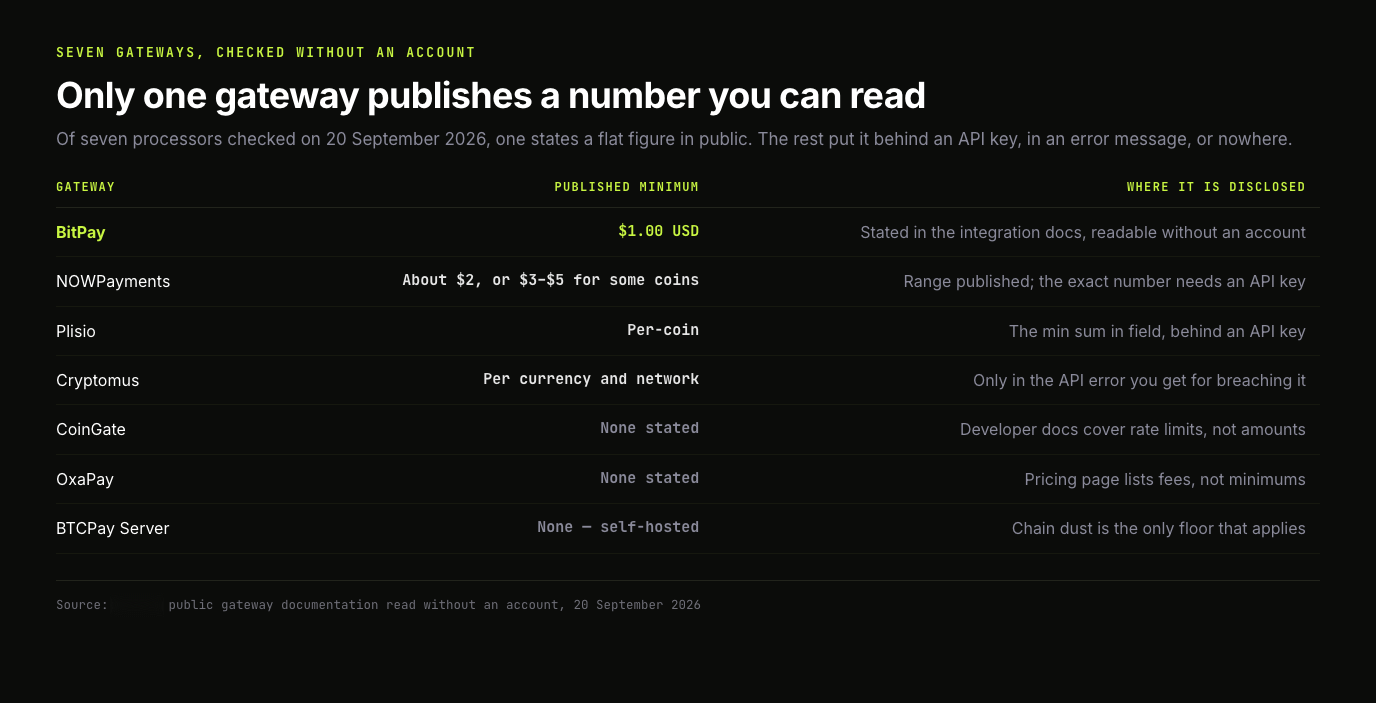Screen dimensions: 1376x703
Task: Select the BitPay gateway name
Action: [81, 232]
